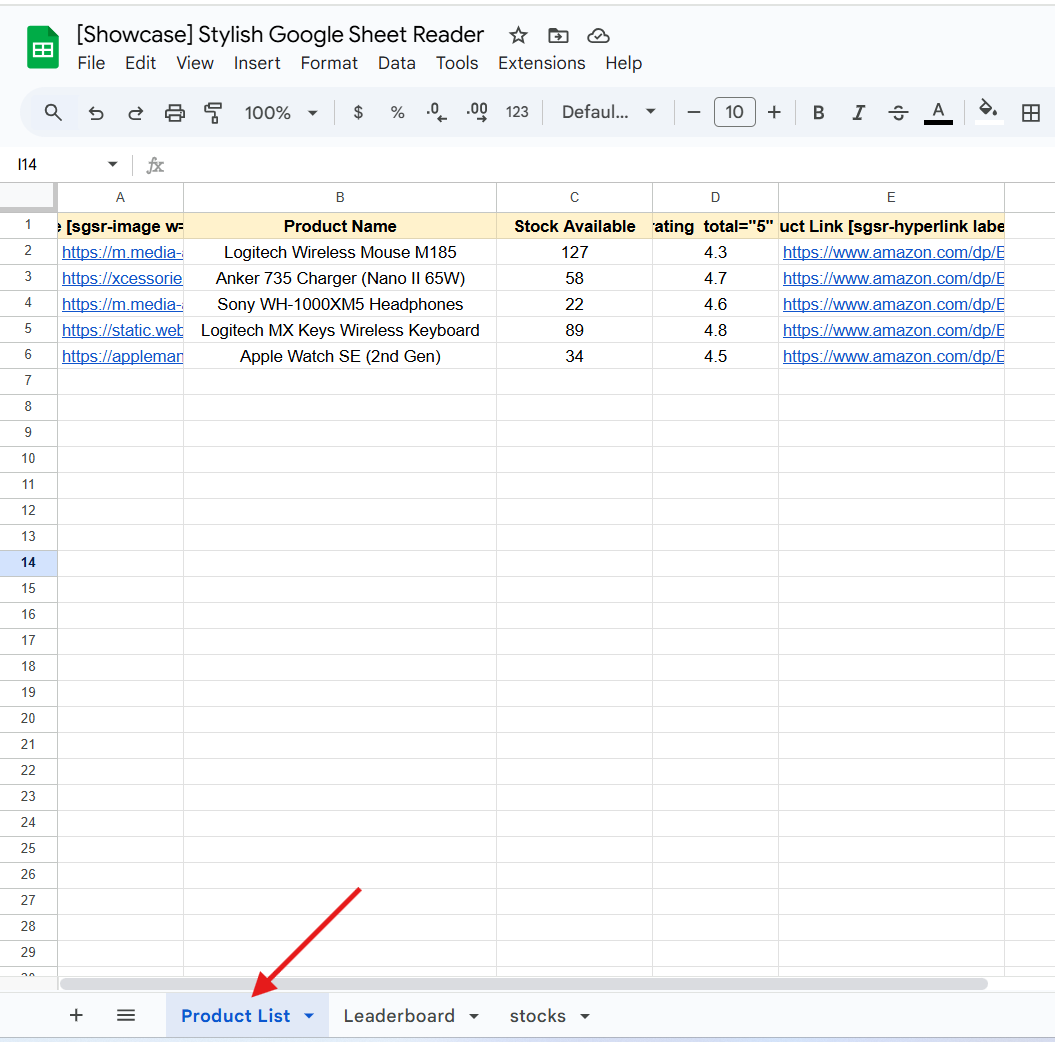This screenshot has width=1055, height=1042.
Task: Click the select-all corner box
Action: [x=27, y=196]
